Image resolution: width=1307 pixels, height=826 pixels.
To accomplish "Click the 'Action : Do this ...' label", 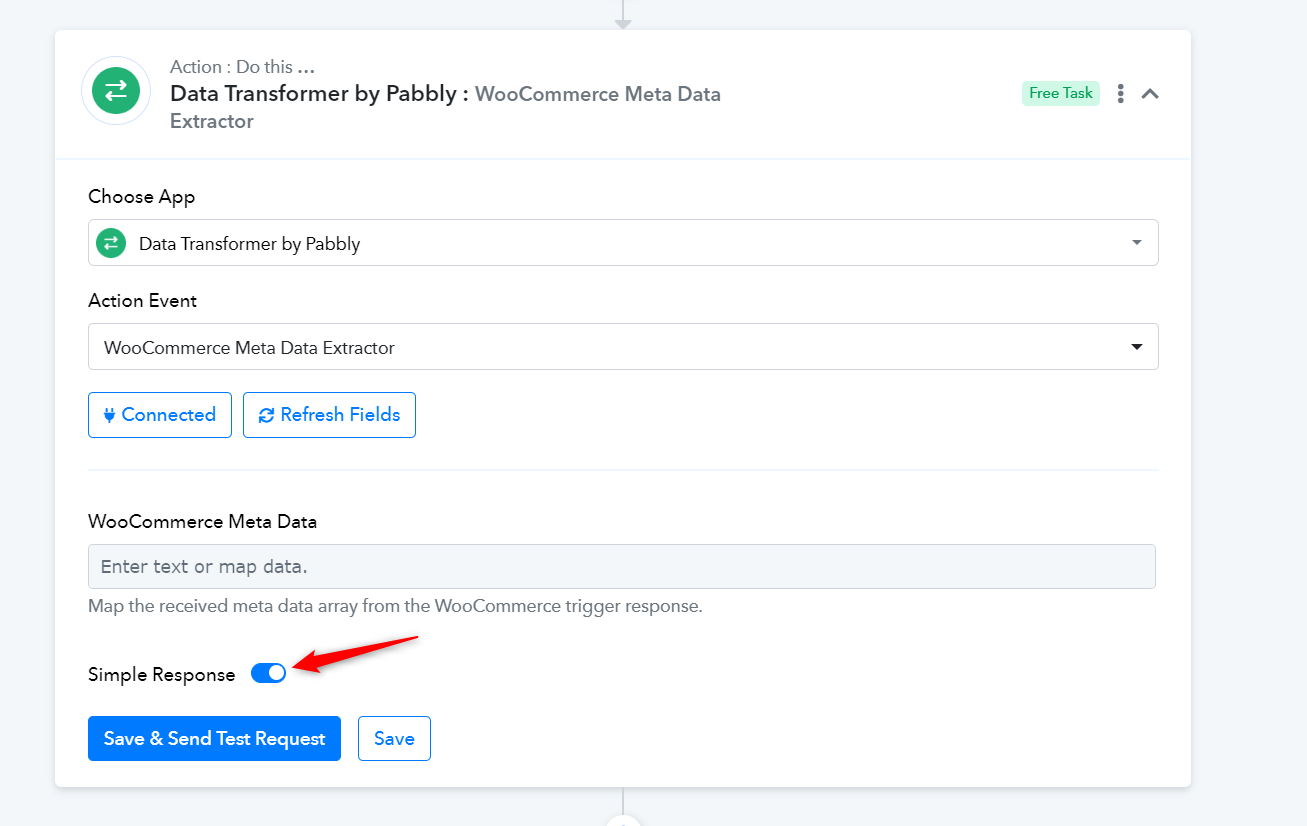I will [243, 67].
